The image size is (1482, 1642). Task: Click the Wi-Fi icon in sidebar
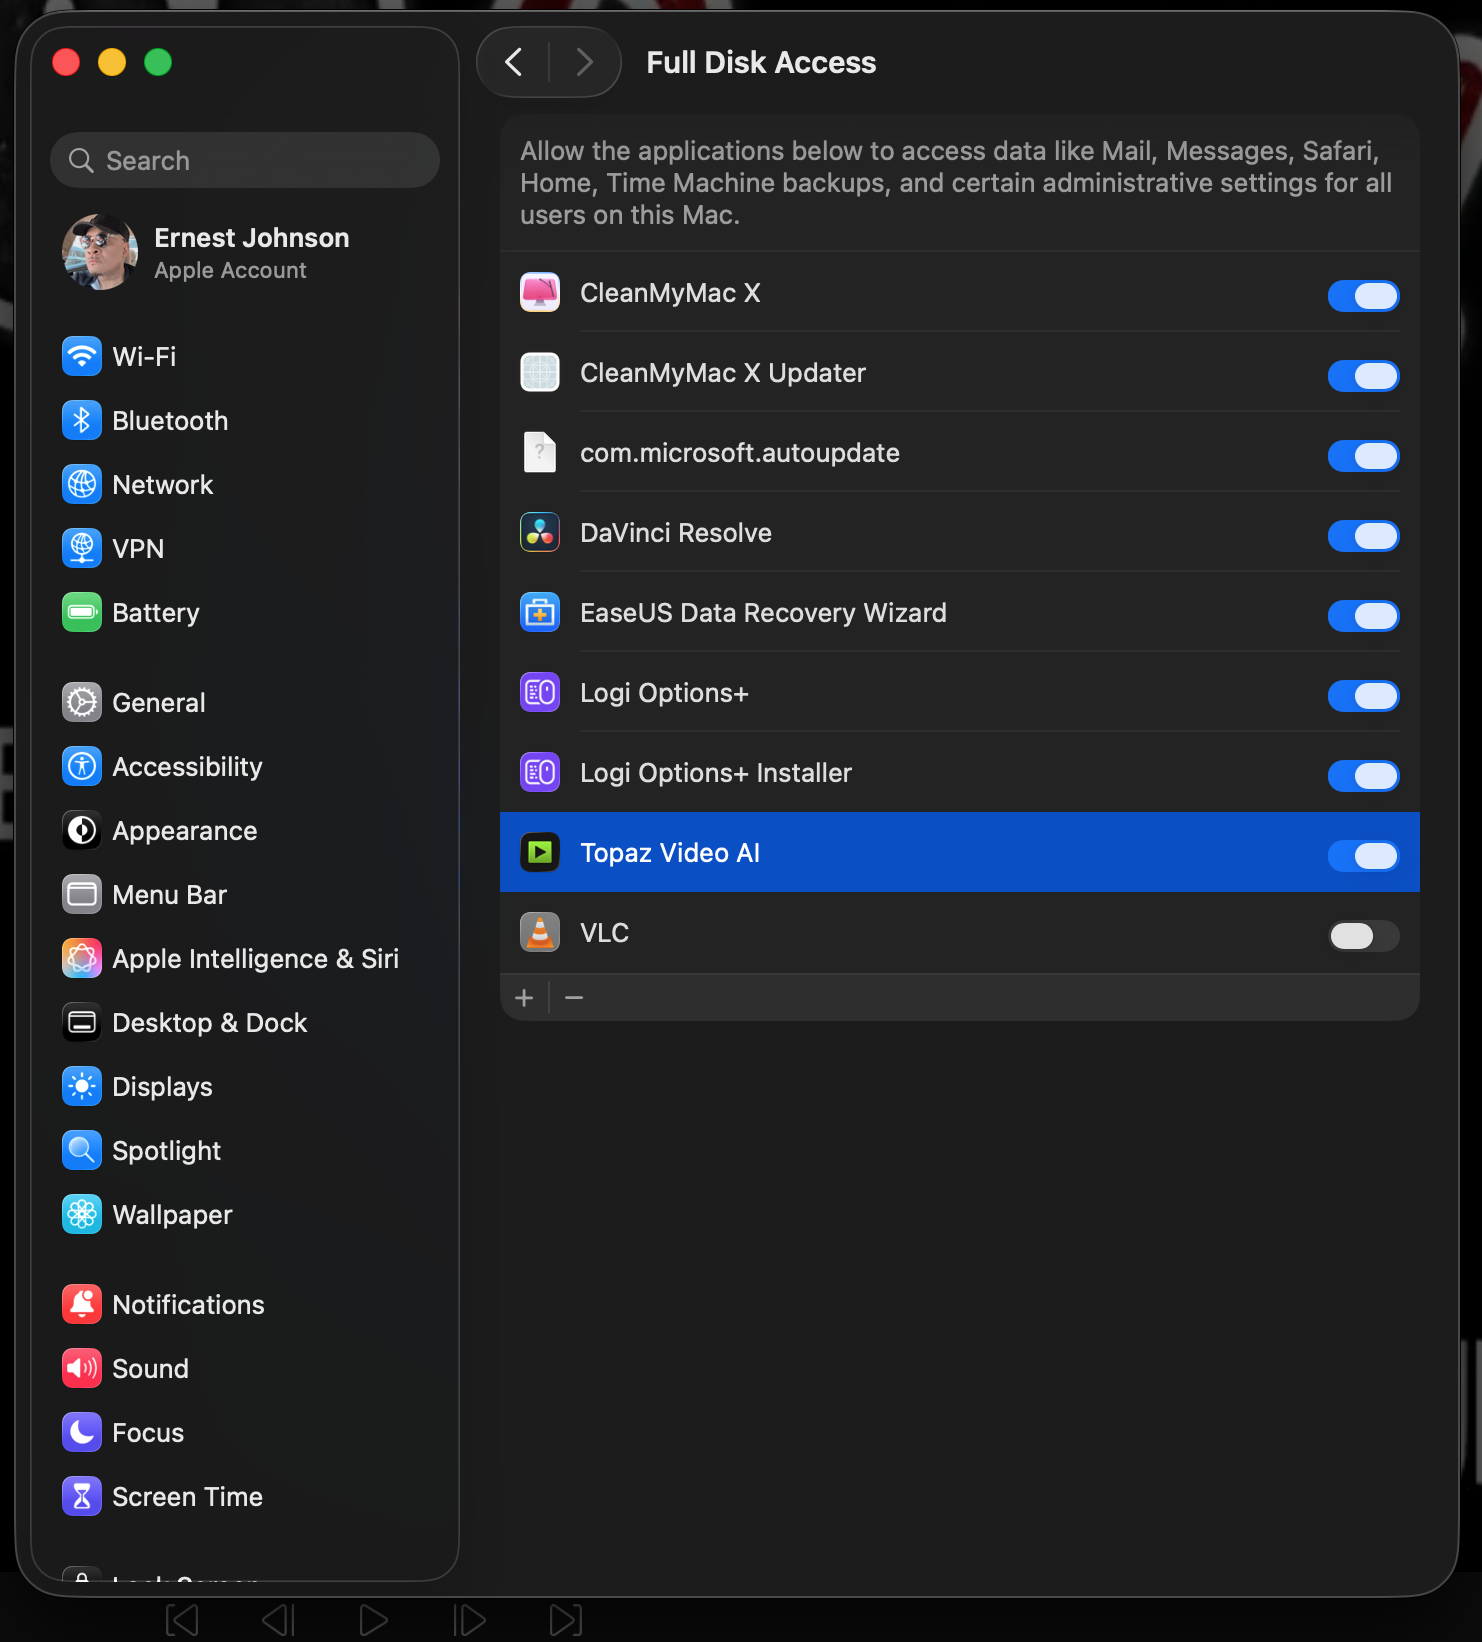[82, 357]
